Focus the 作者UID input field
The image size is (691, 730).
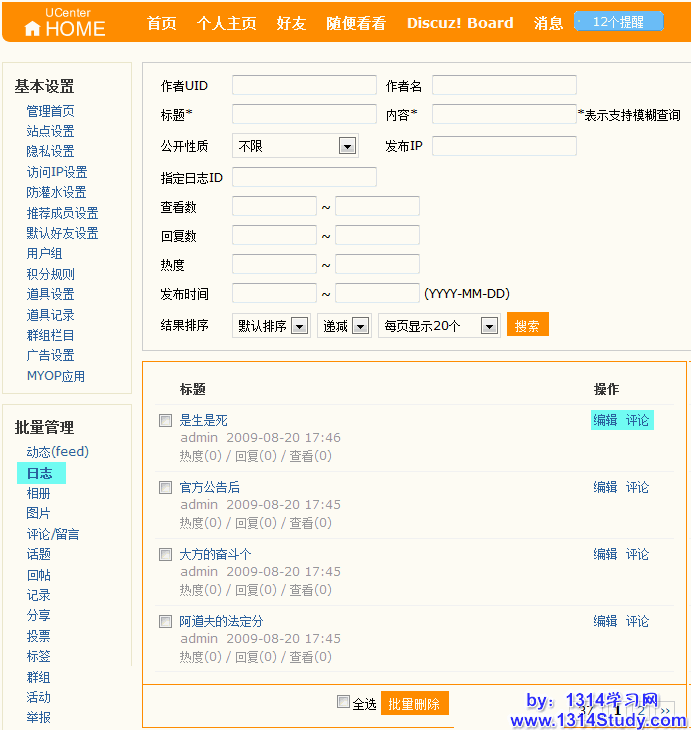304,85
